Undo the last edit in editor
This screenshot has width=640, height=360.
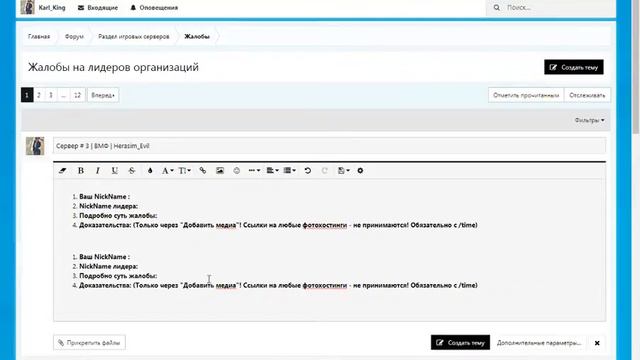(x=308, y=171)
